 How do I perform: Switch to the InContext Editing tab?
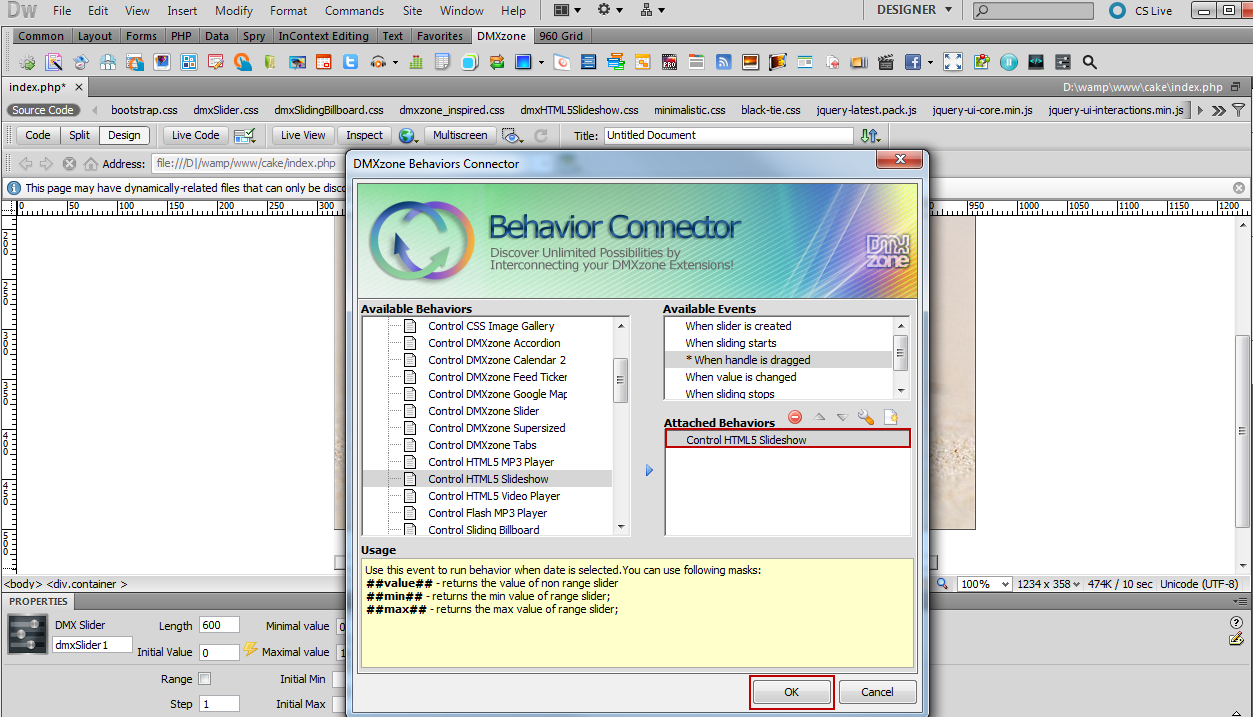tap(323, 36)
